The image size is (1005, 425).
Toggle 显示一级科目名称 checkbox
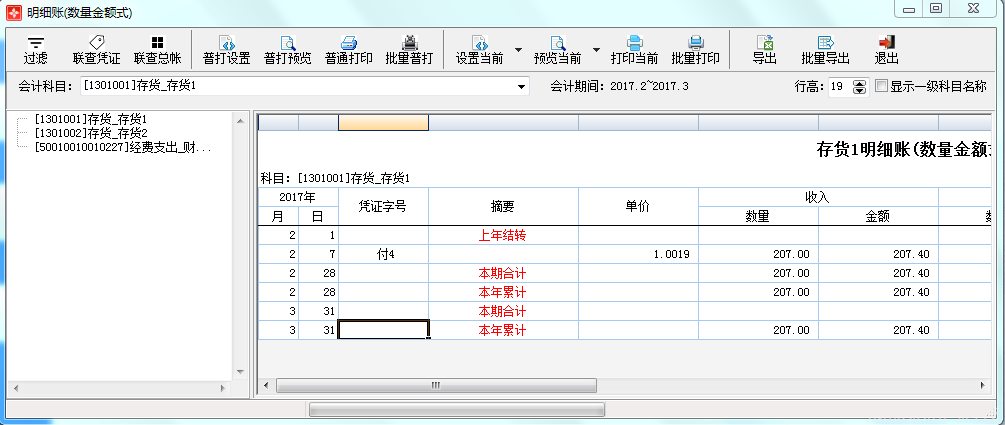[x=881, y=87]
